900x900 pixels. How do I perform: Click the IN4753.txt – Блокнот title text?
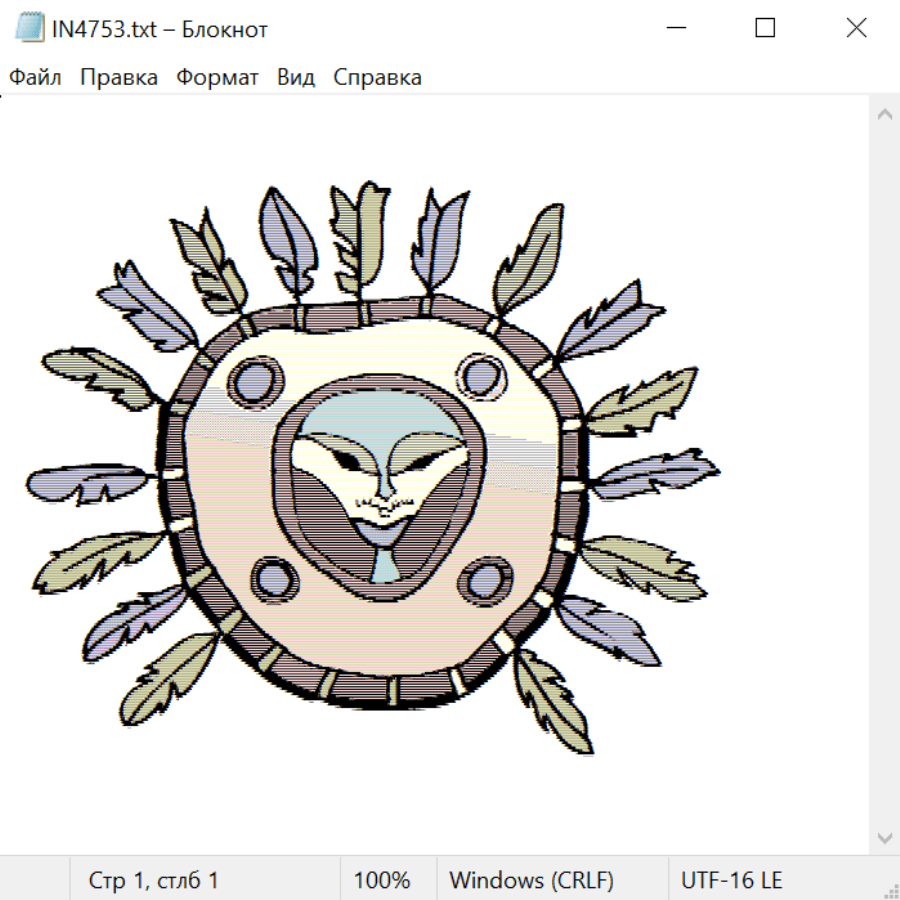pyautogui.click(x=160, y=29)
